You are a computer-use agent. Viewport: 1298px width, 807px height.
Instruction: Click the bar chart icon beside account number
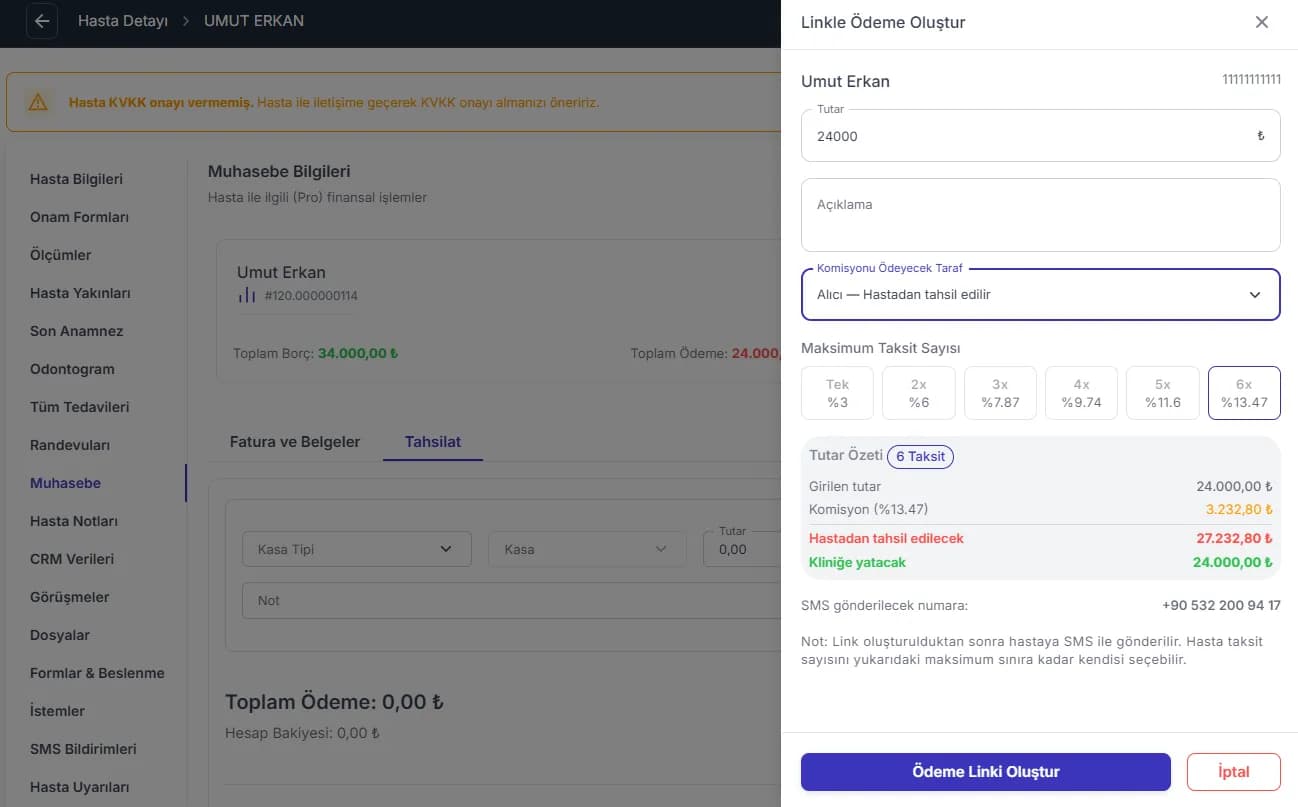(247, 295)
